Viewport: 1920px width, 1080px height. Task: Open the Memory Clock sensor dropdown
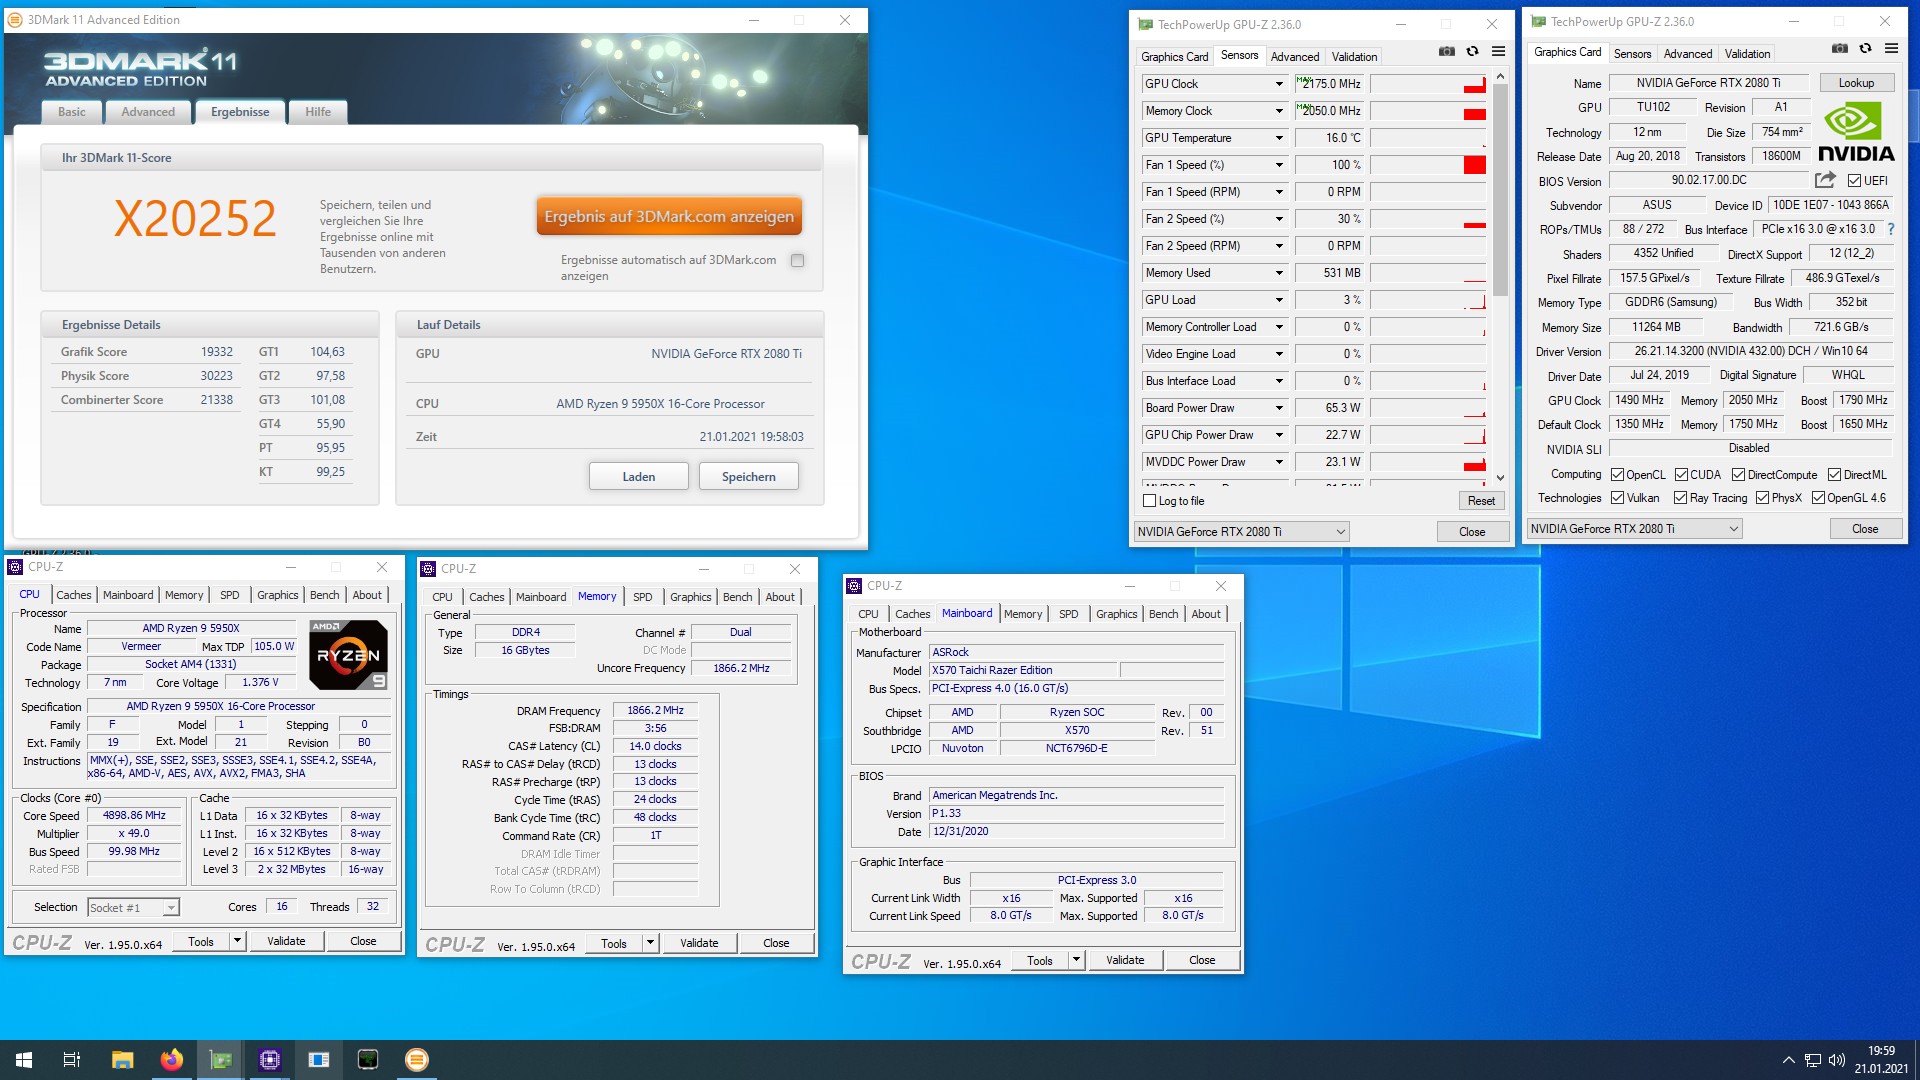1278,111
